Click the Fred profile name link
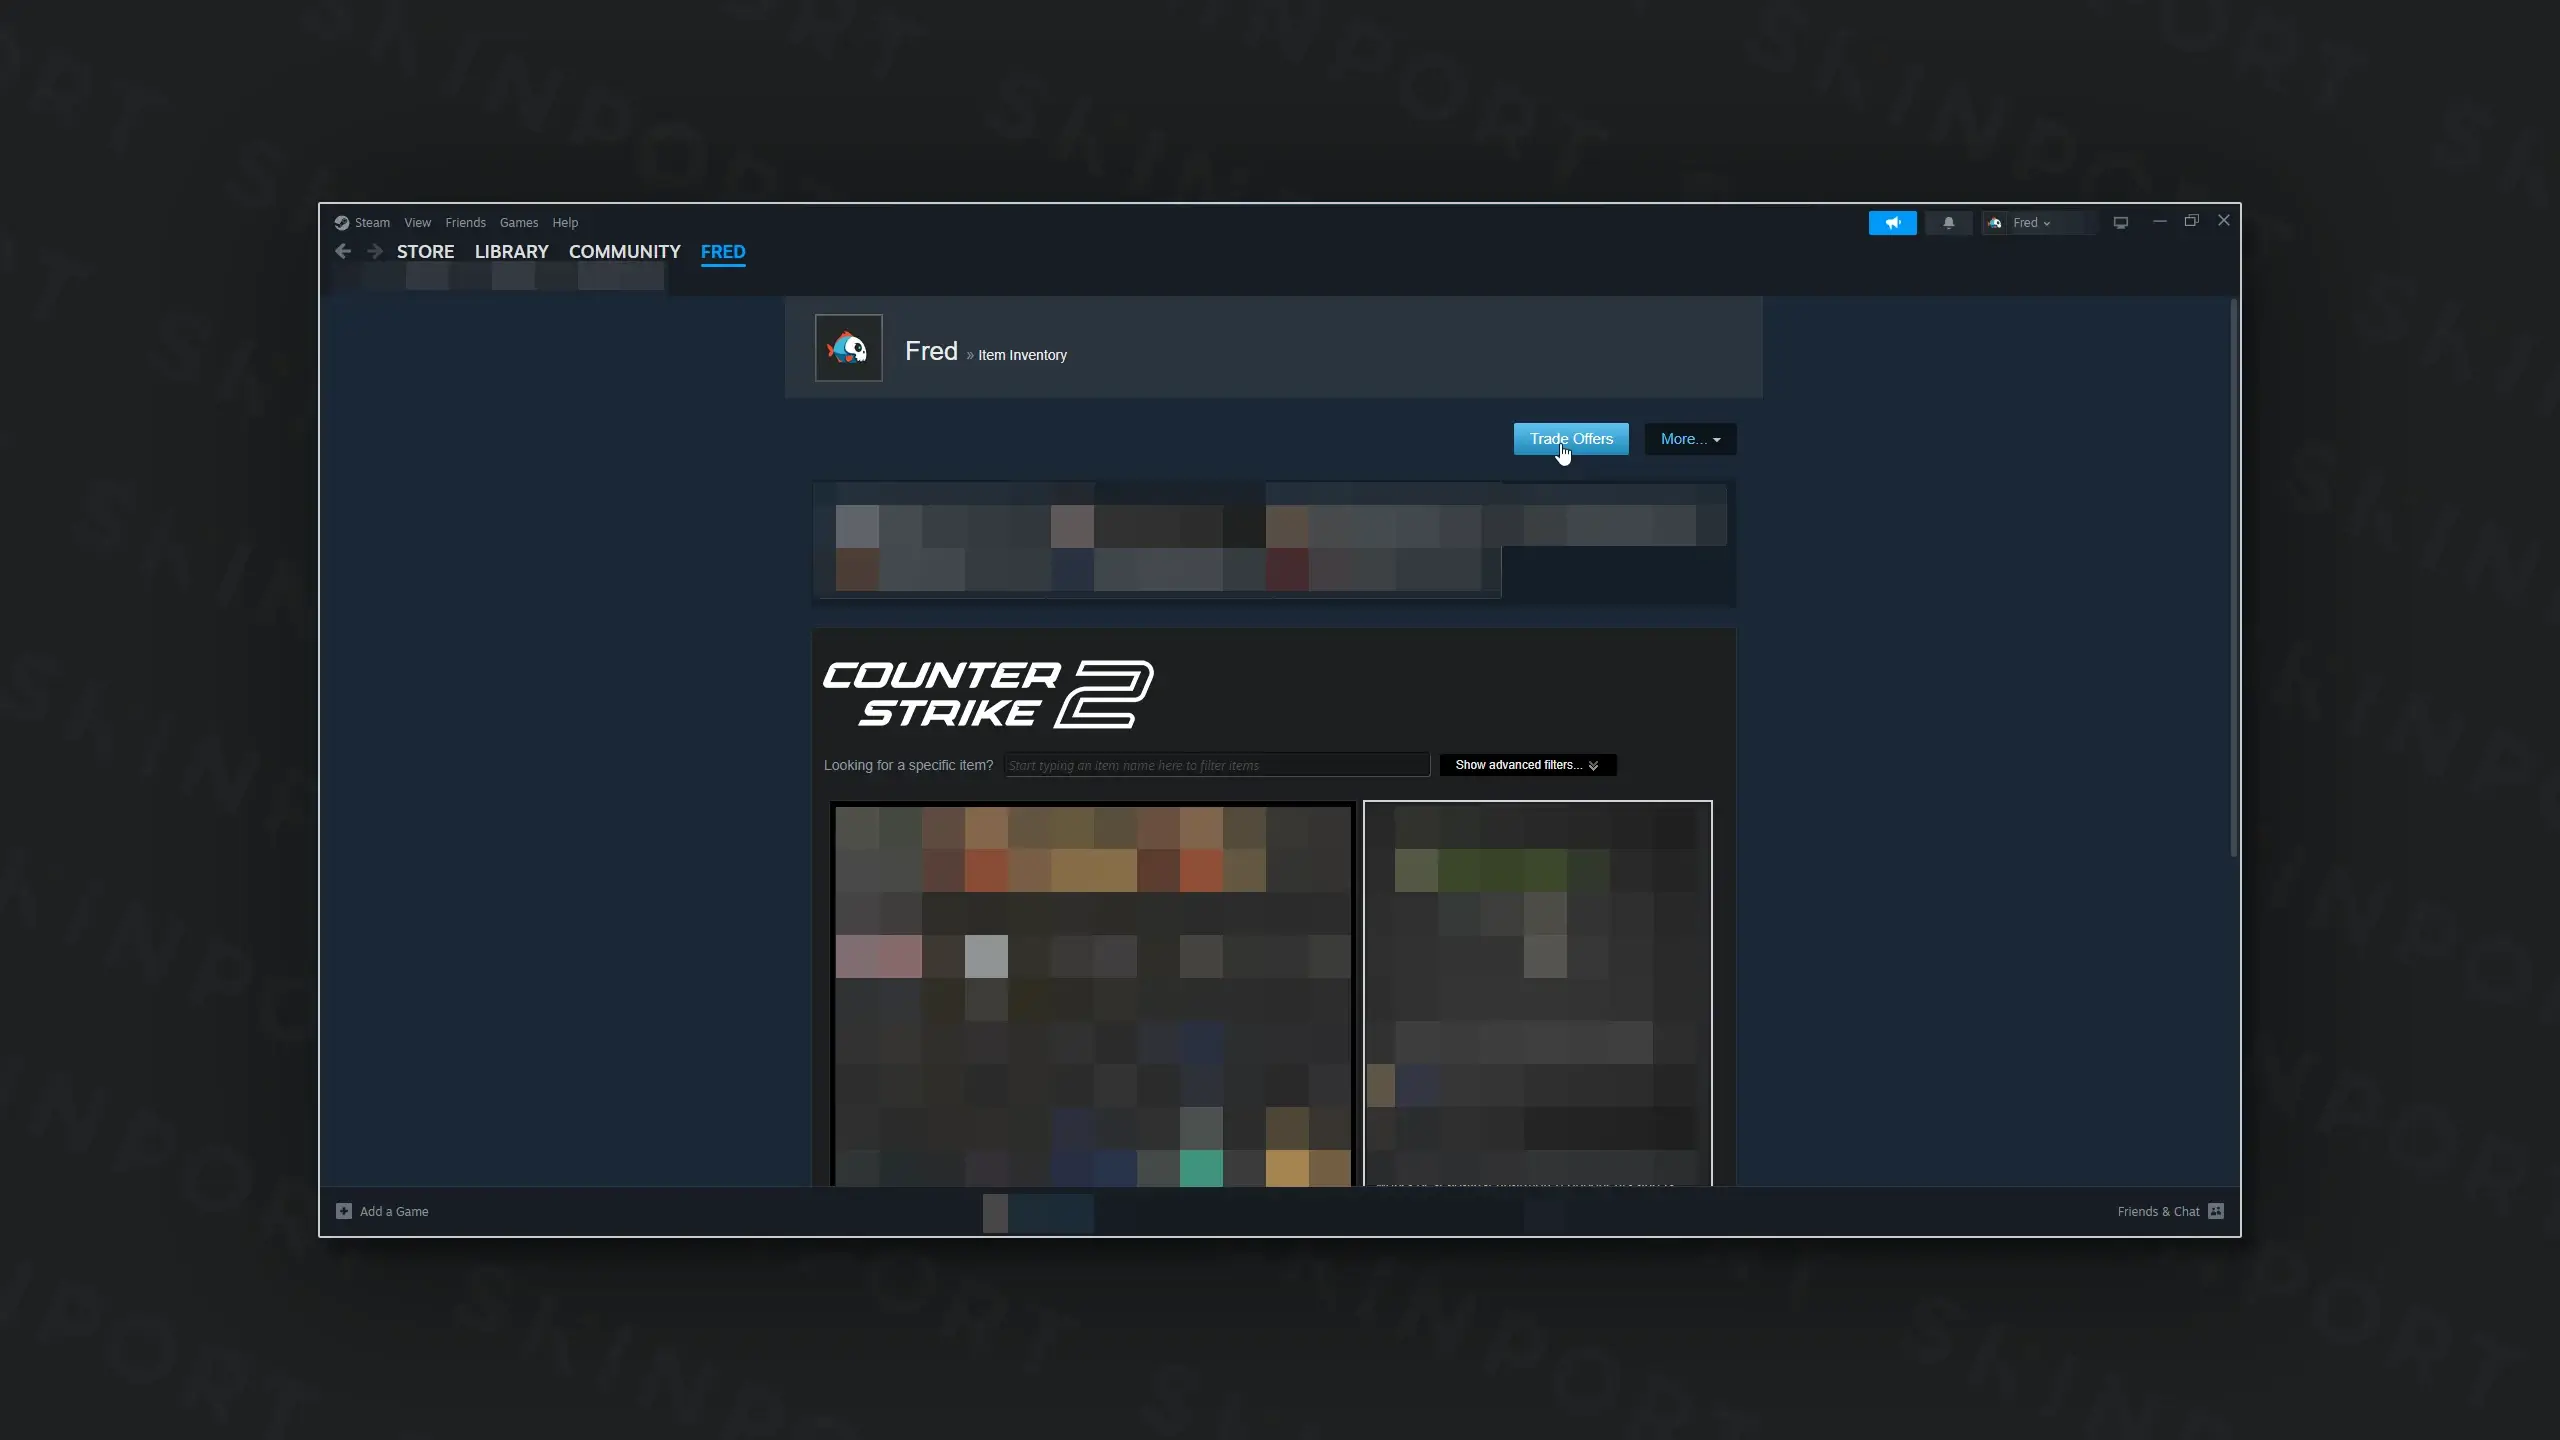This screenshot has height=1440, width=2560. [x=931, y=351]
